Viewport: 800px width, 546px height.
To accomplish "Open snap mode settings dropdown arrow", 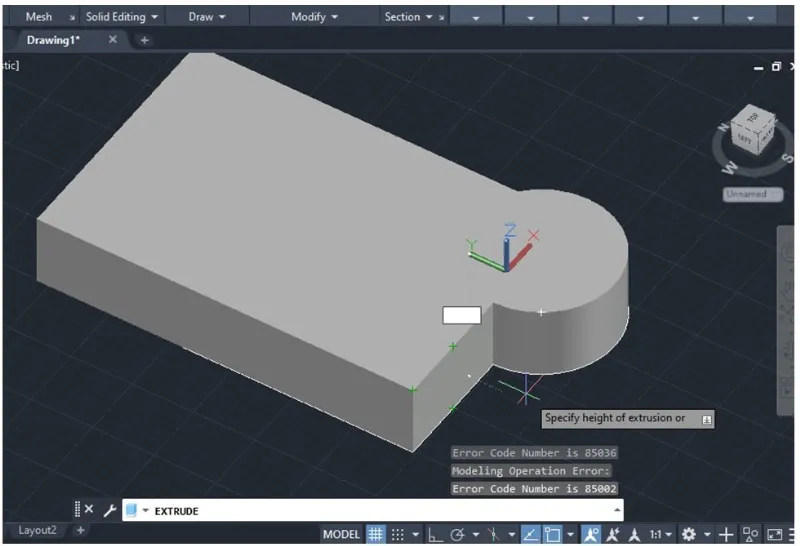I will pos(415,534).
